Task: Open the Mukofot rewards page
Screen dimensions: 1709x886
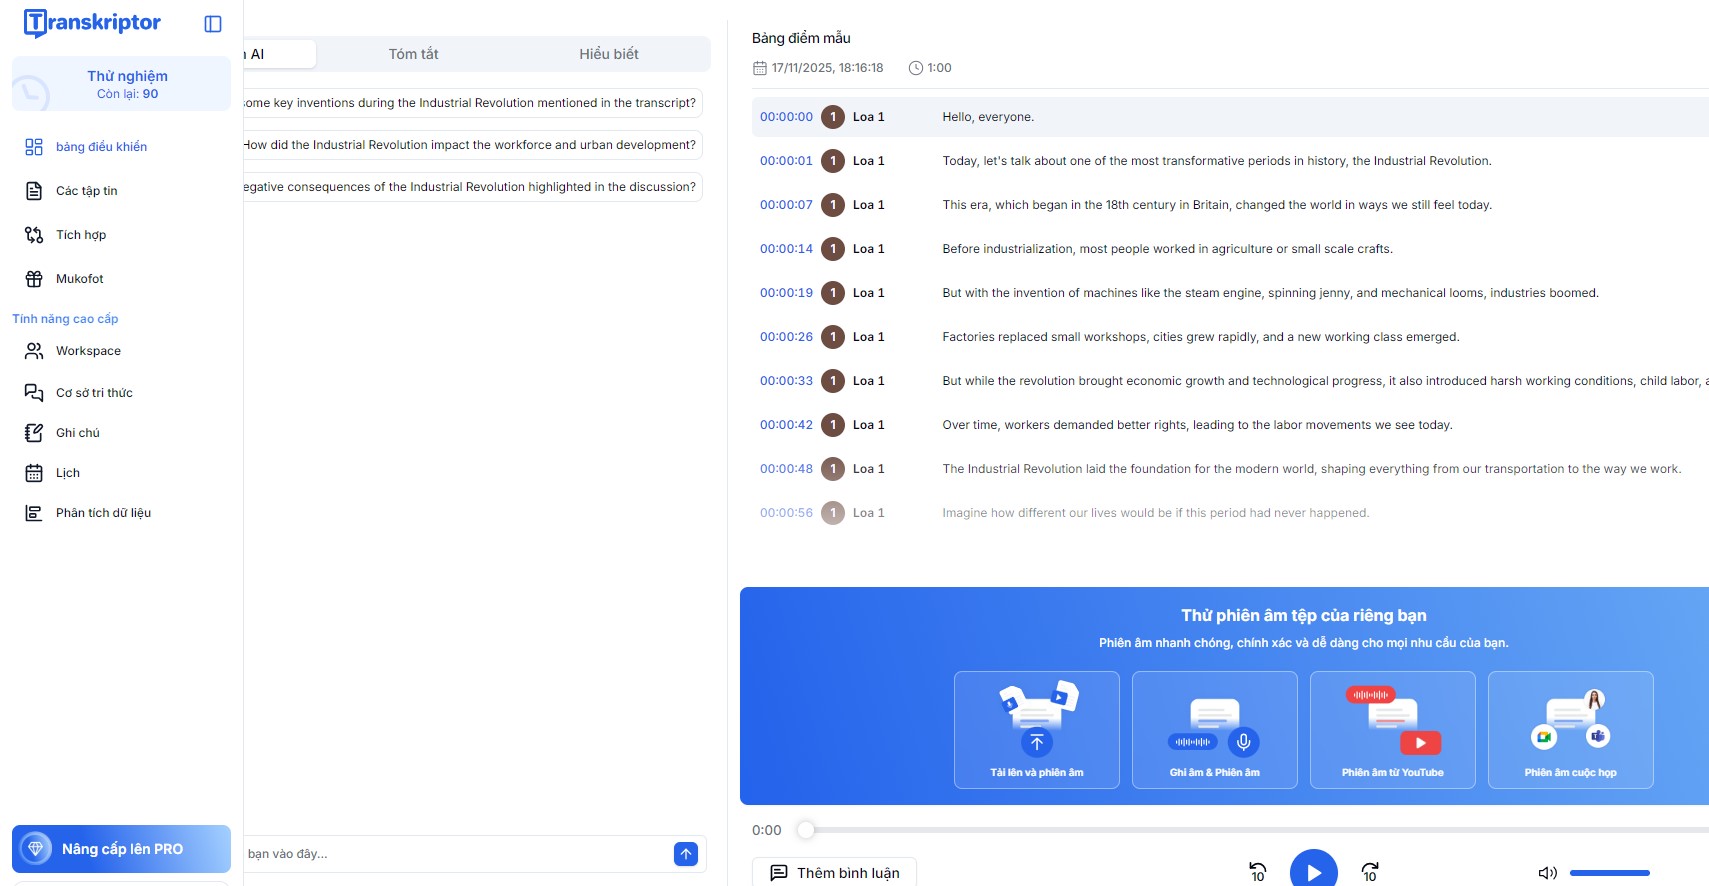Action: tap(80, 279)
